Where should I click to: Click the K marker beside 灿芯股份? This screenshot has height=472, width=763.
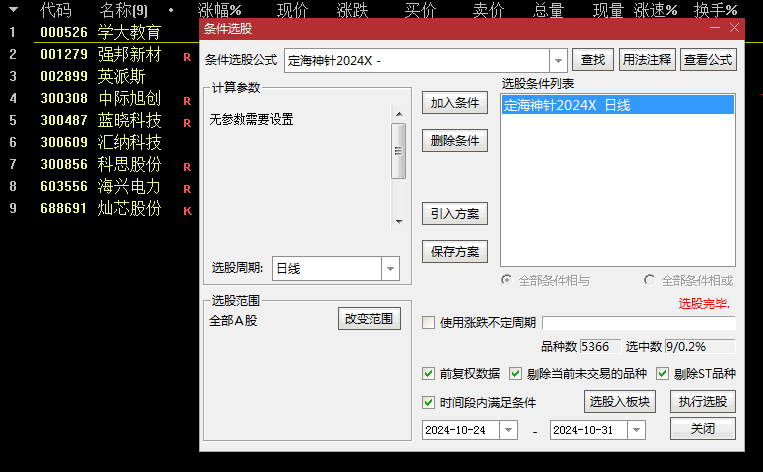tap(187, 211)
